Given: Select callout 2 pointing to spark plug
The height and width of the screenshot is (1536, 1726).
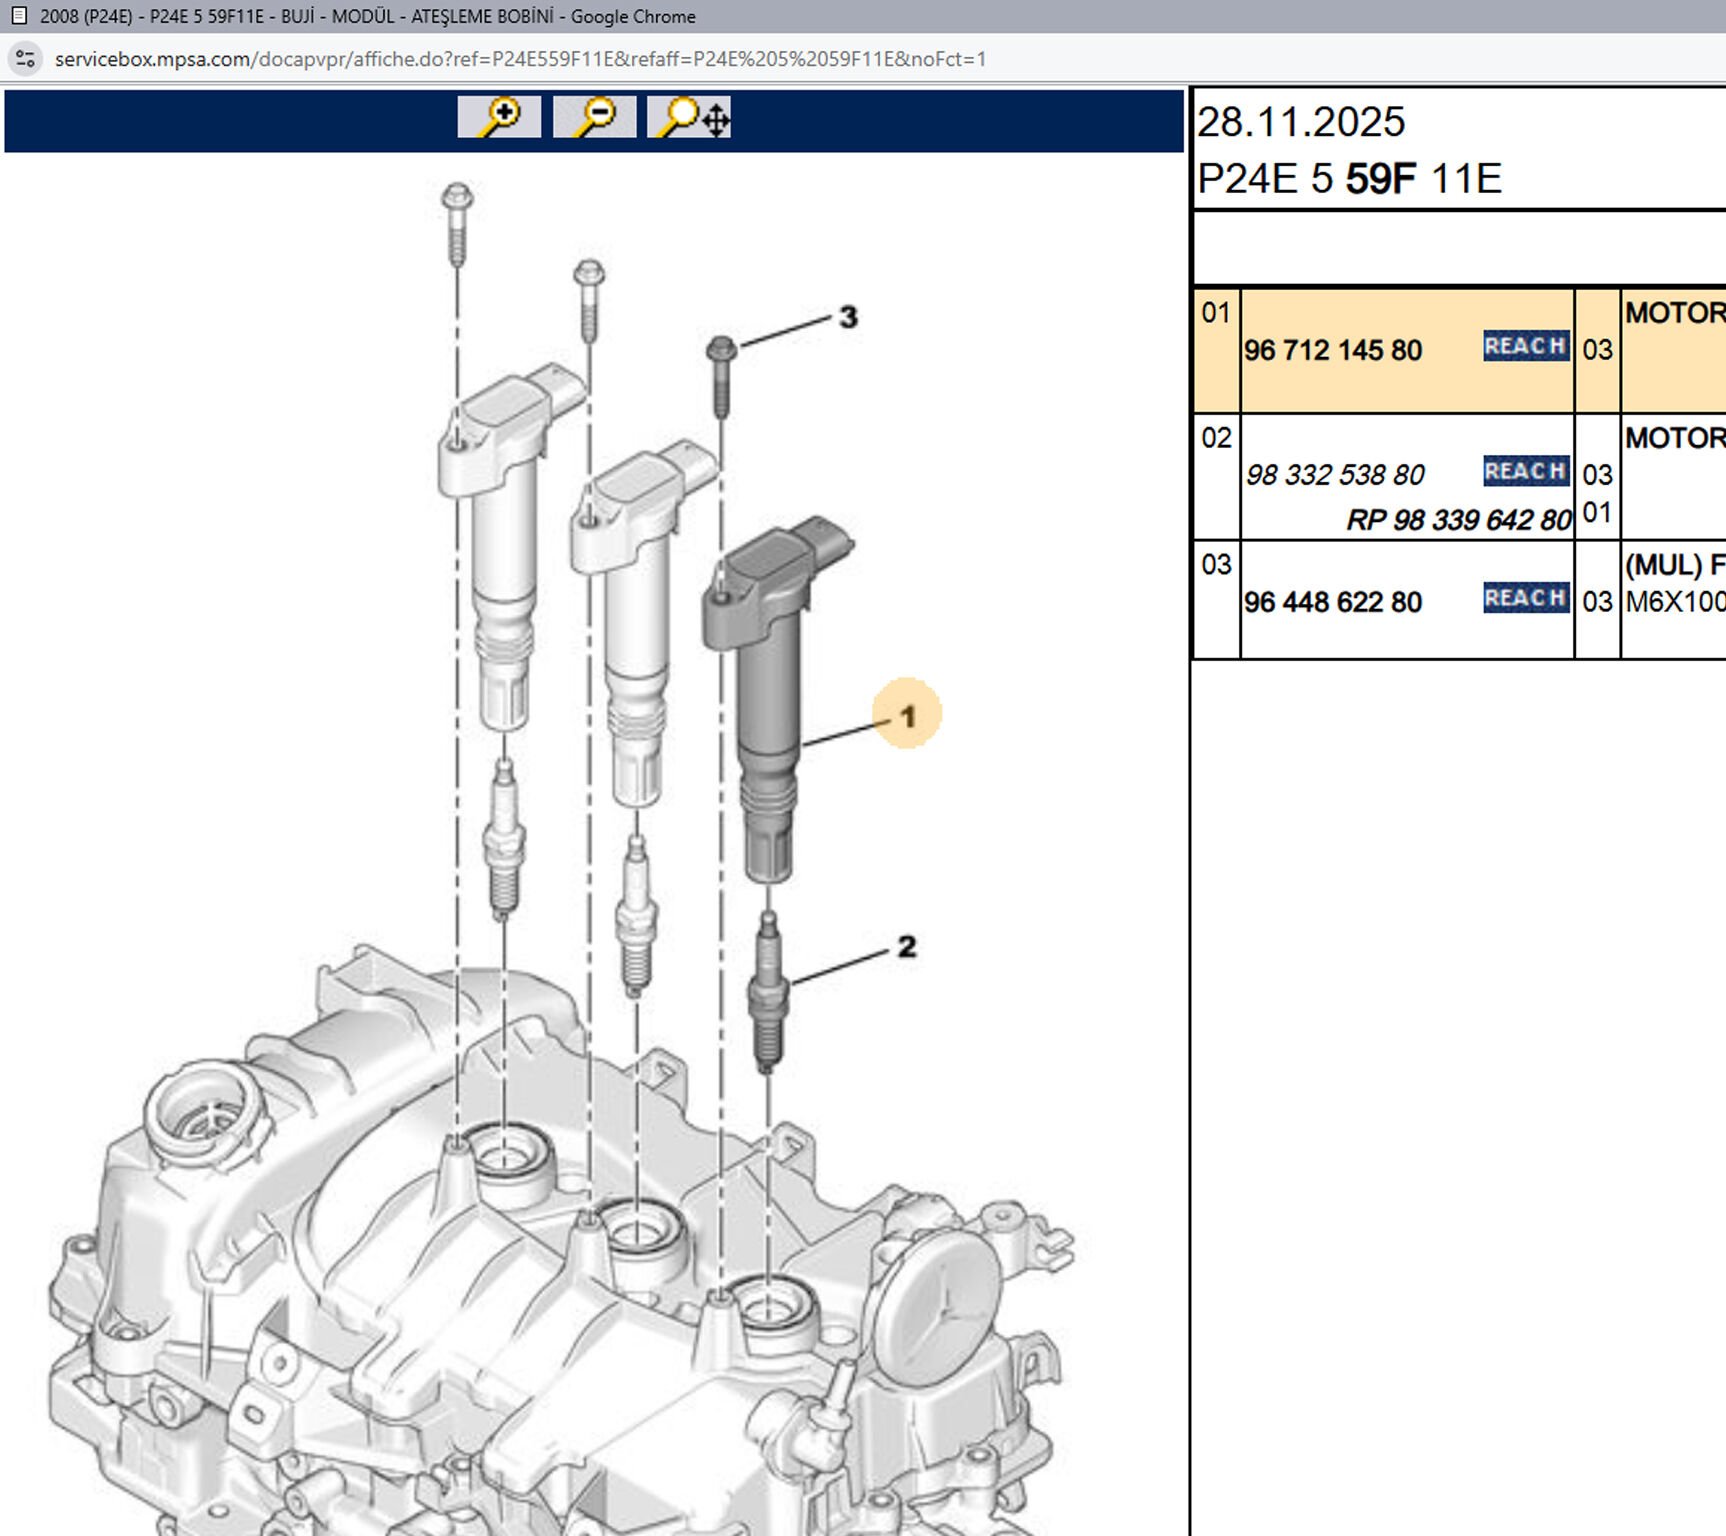Looking at the screenshot, I should point(906,946).
